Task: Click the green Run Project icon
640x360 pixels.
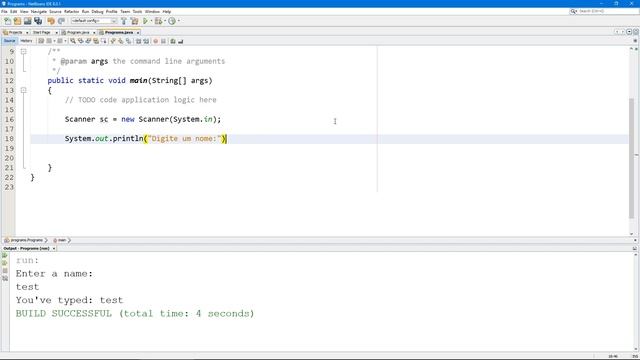Action: (x=145, y=21)
